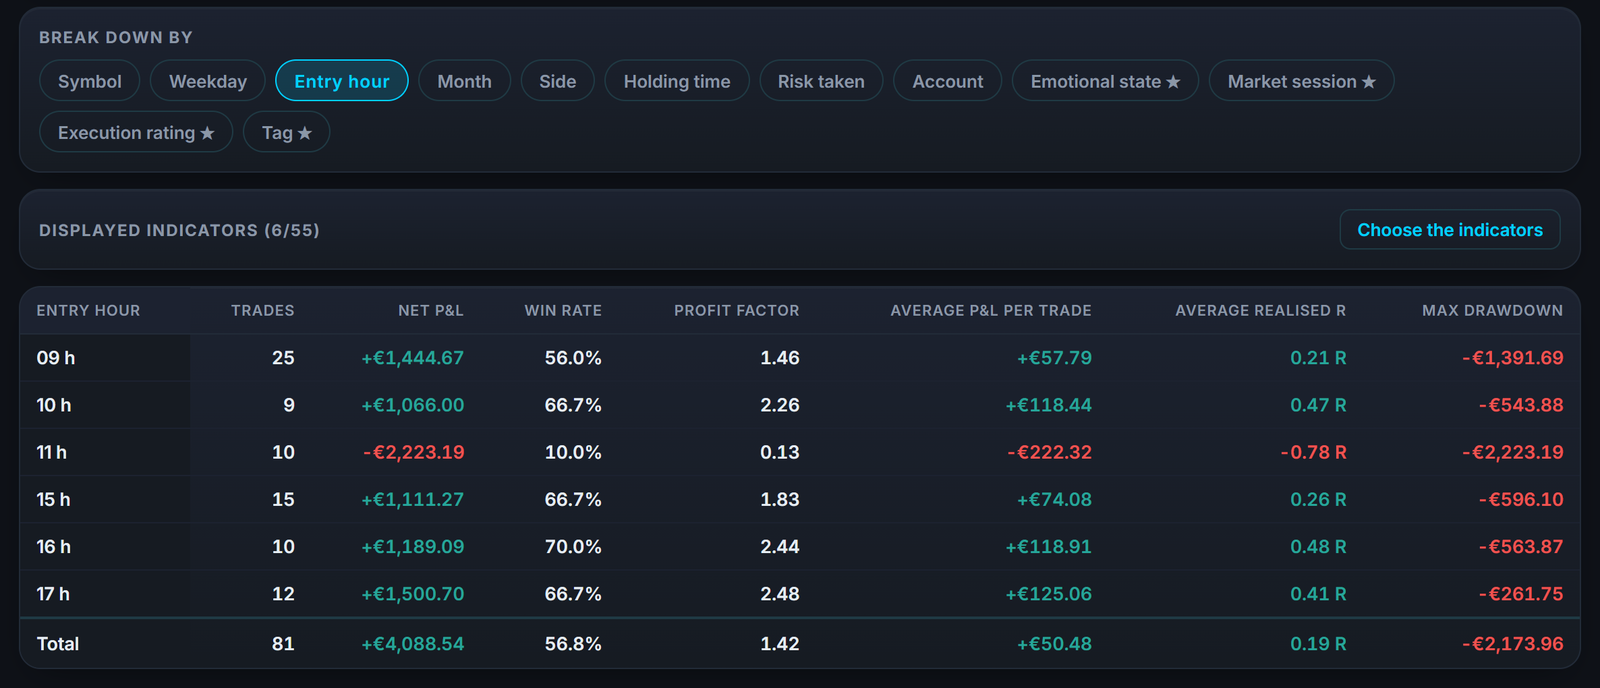
Task: Select the 09 h row label
Action: click(56, 358)
